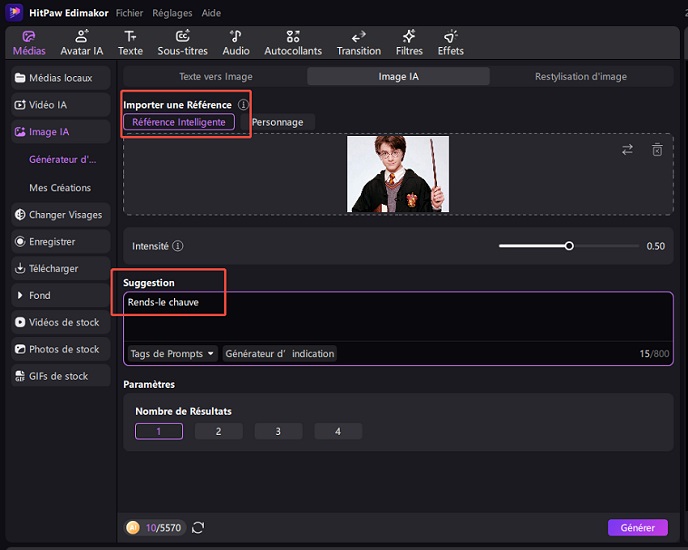This screenshot has width=688, height=550.
Task: Open Générateur d'... sub-item
Action: (x=62, y=159)
